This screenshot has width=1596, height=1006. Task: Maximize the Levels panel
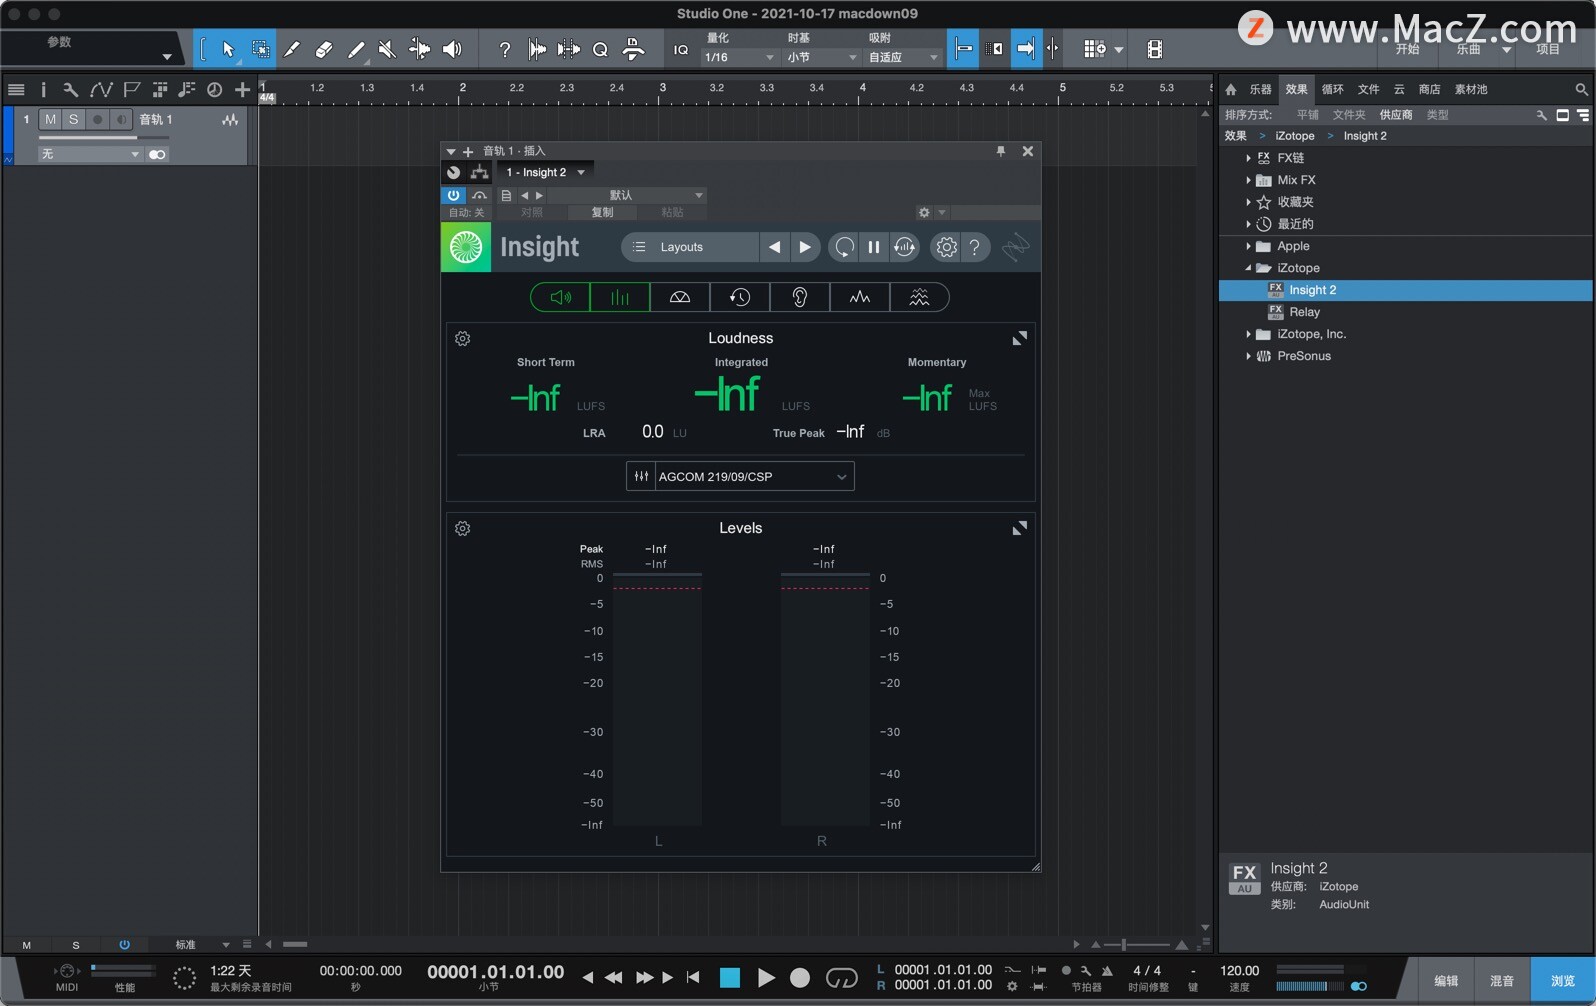(1019, 528)
